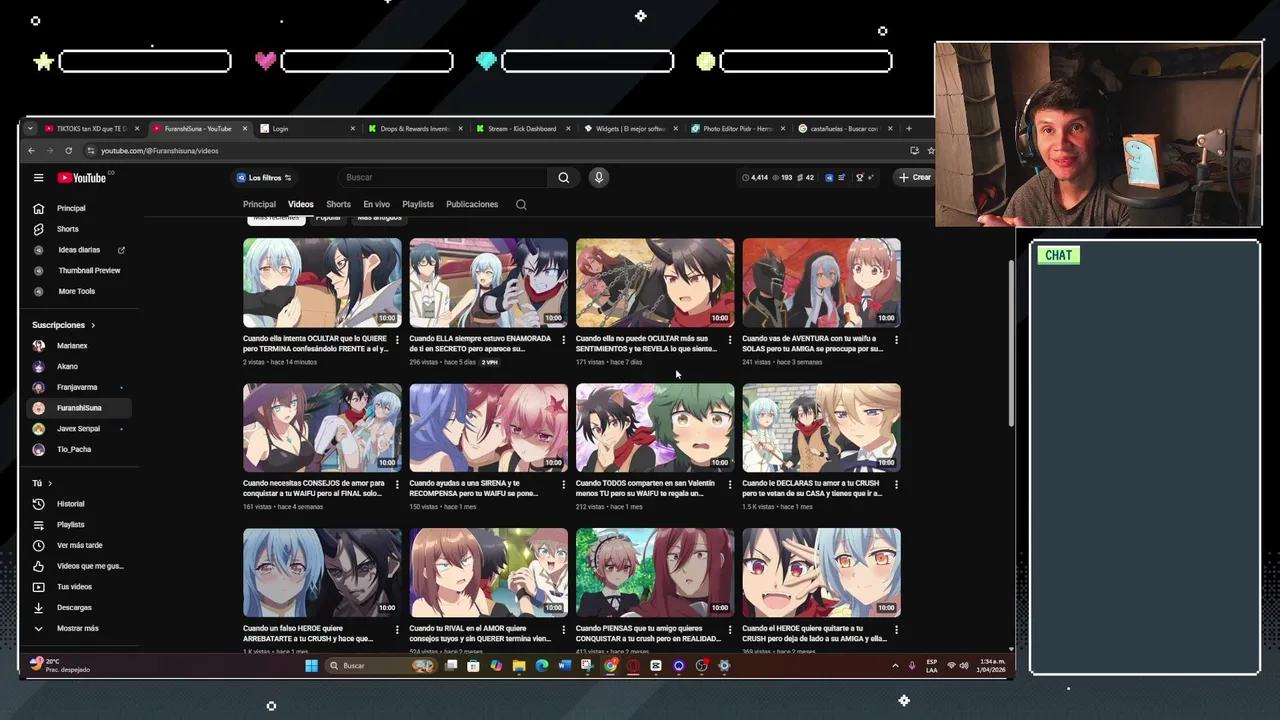Open the Windows Start menu

[x=311, y=666]
